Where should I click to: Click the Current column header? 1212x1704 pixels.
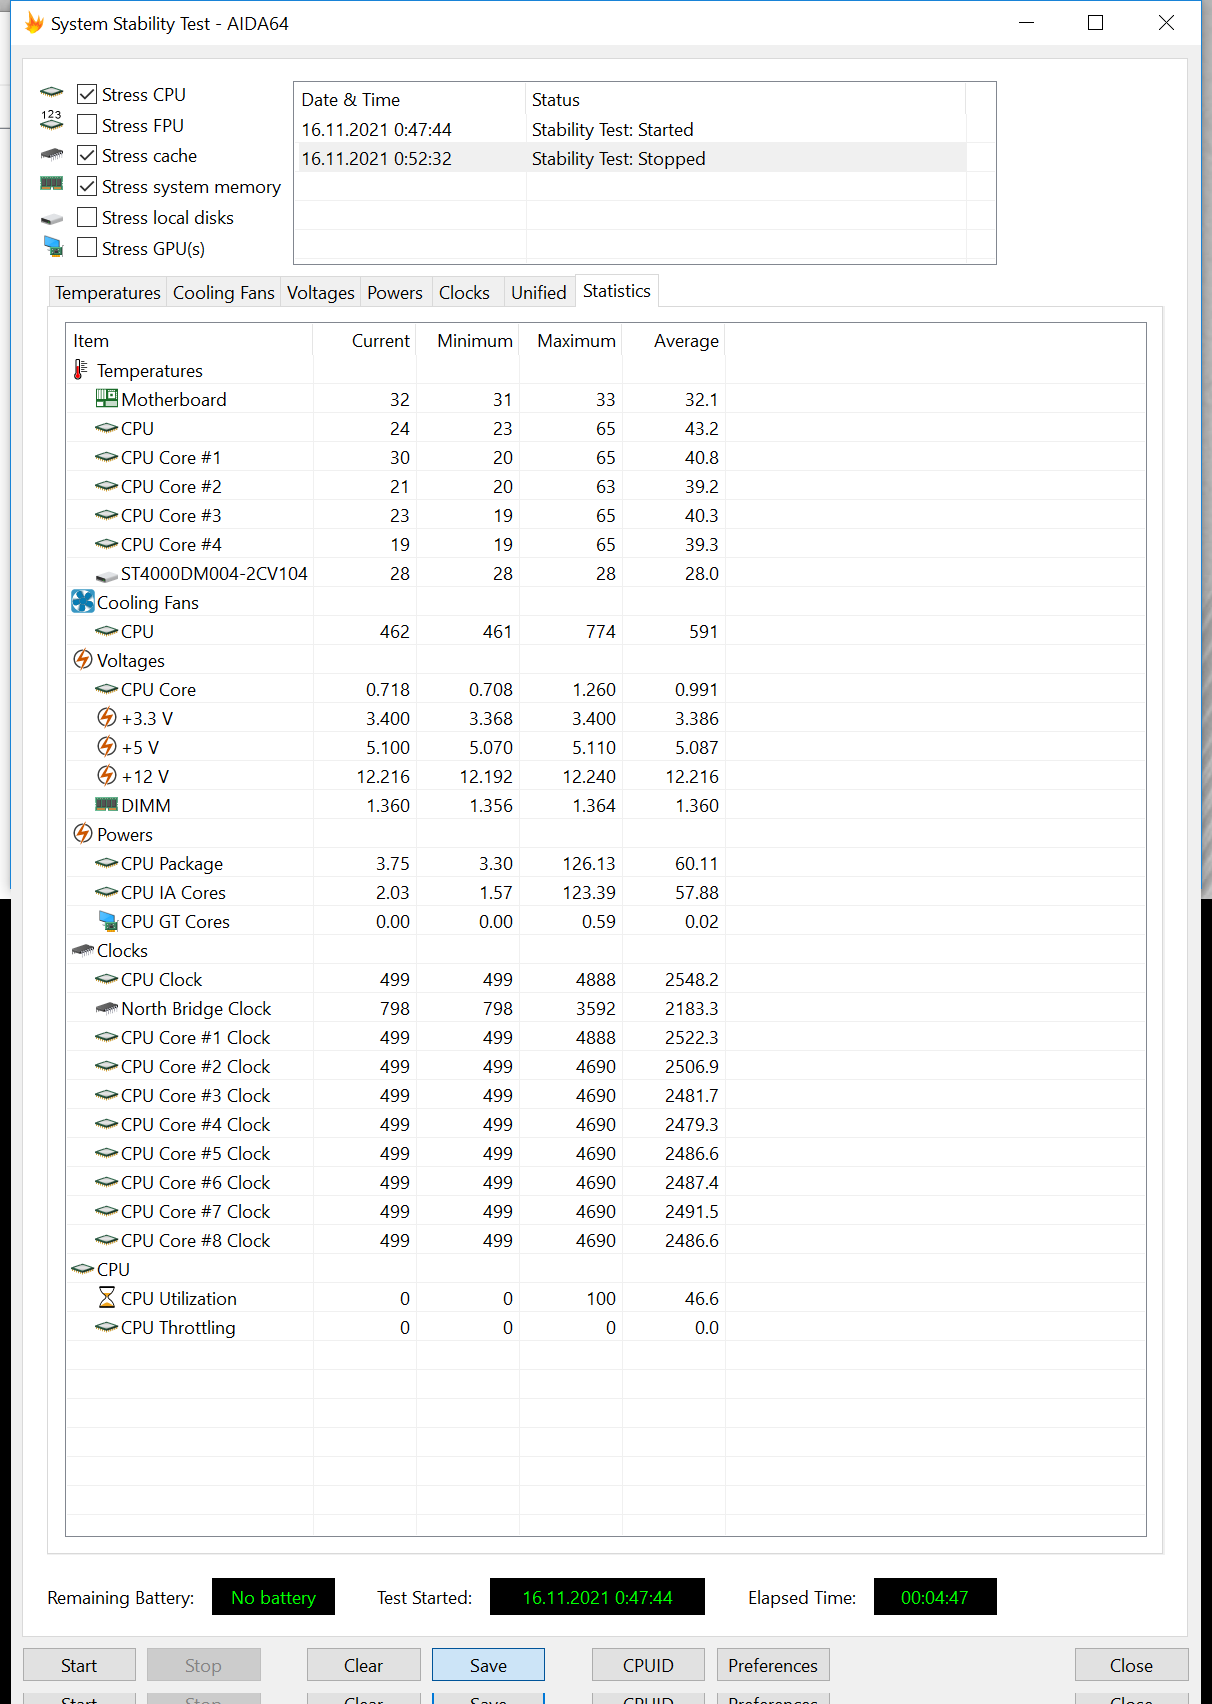click(365, 340)
